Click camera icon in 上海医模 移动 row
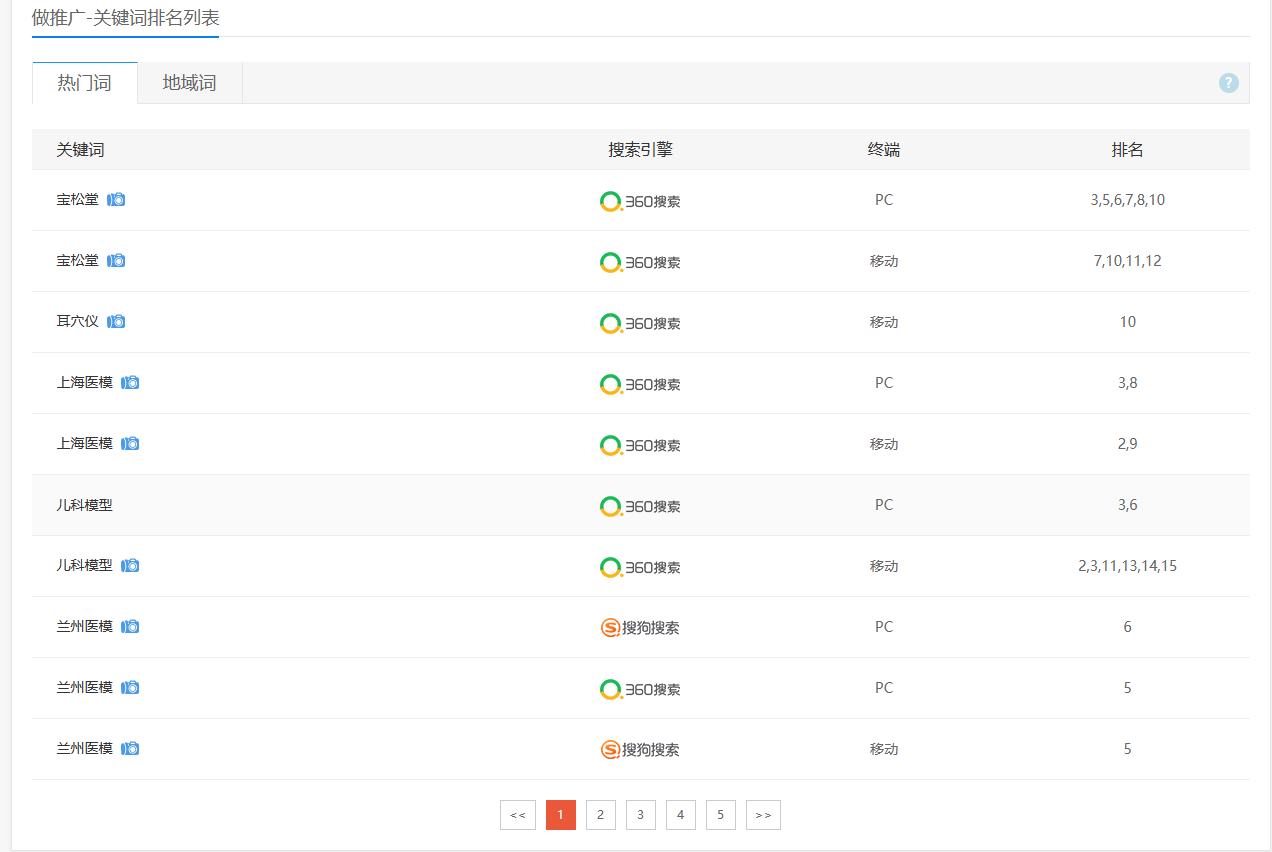 (x=130, y=444)
